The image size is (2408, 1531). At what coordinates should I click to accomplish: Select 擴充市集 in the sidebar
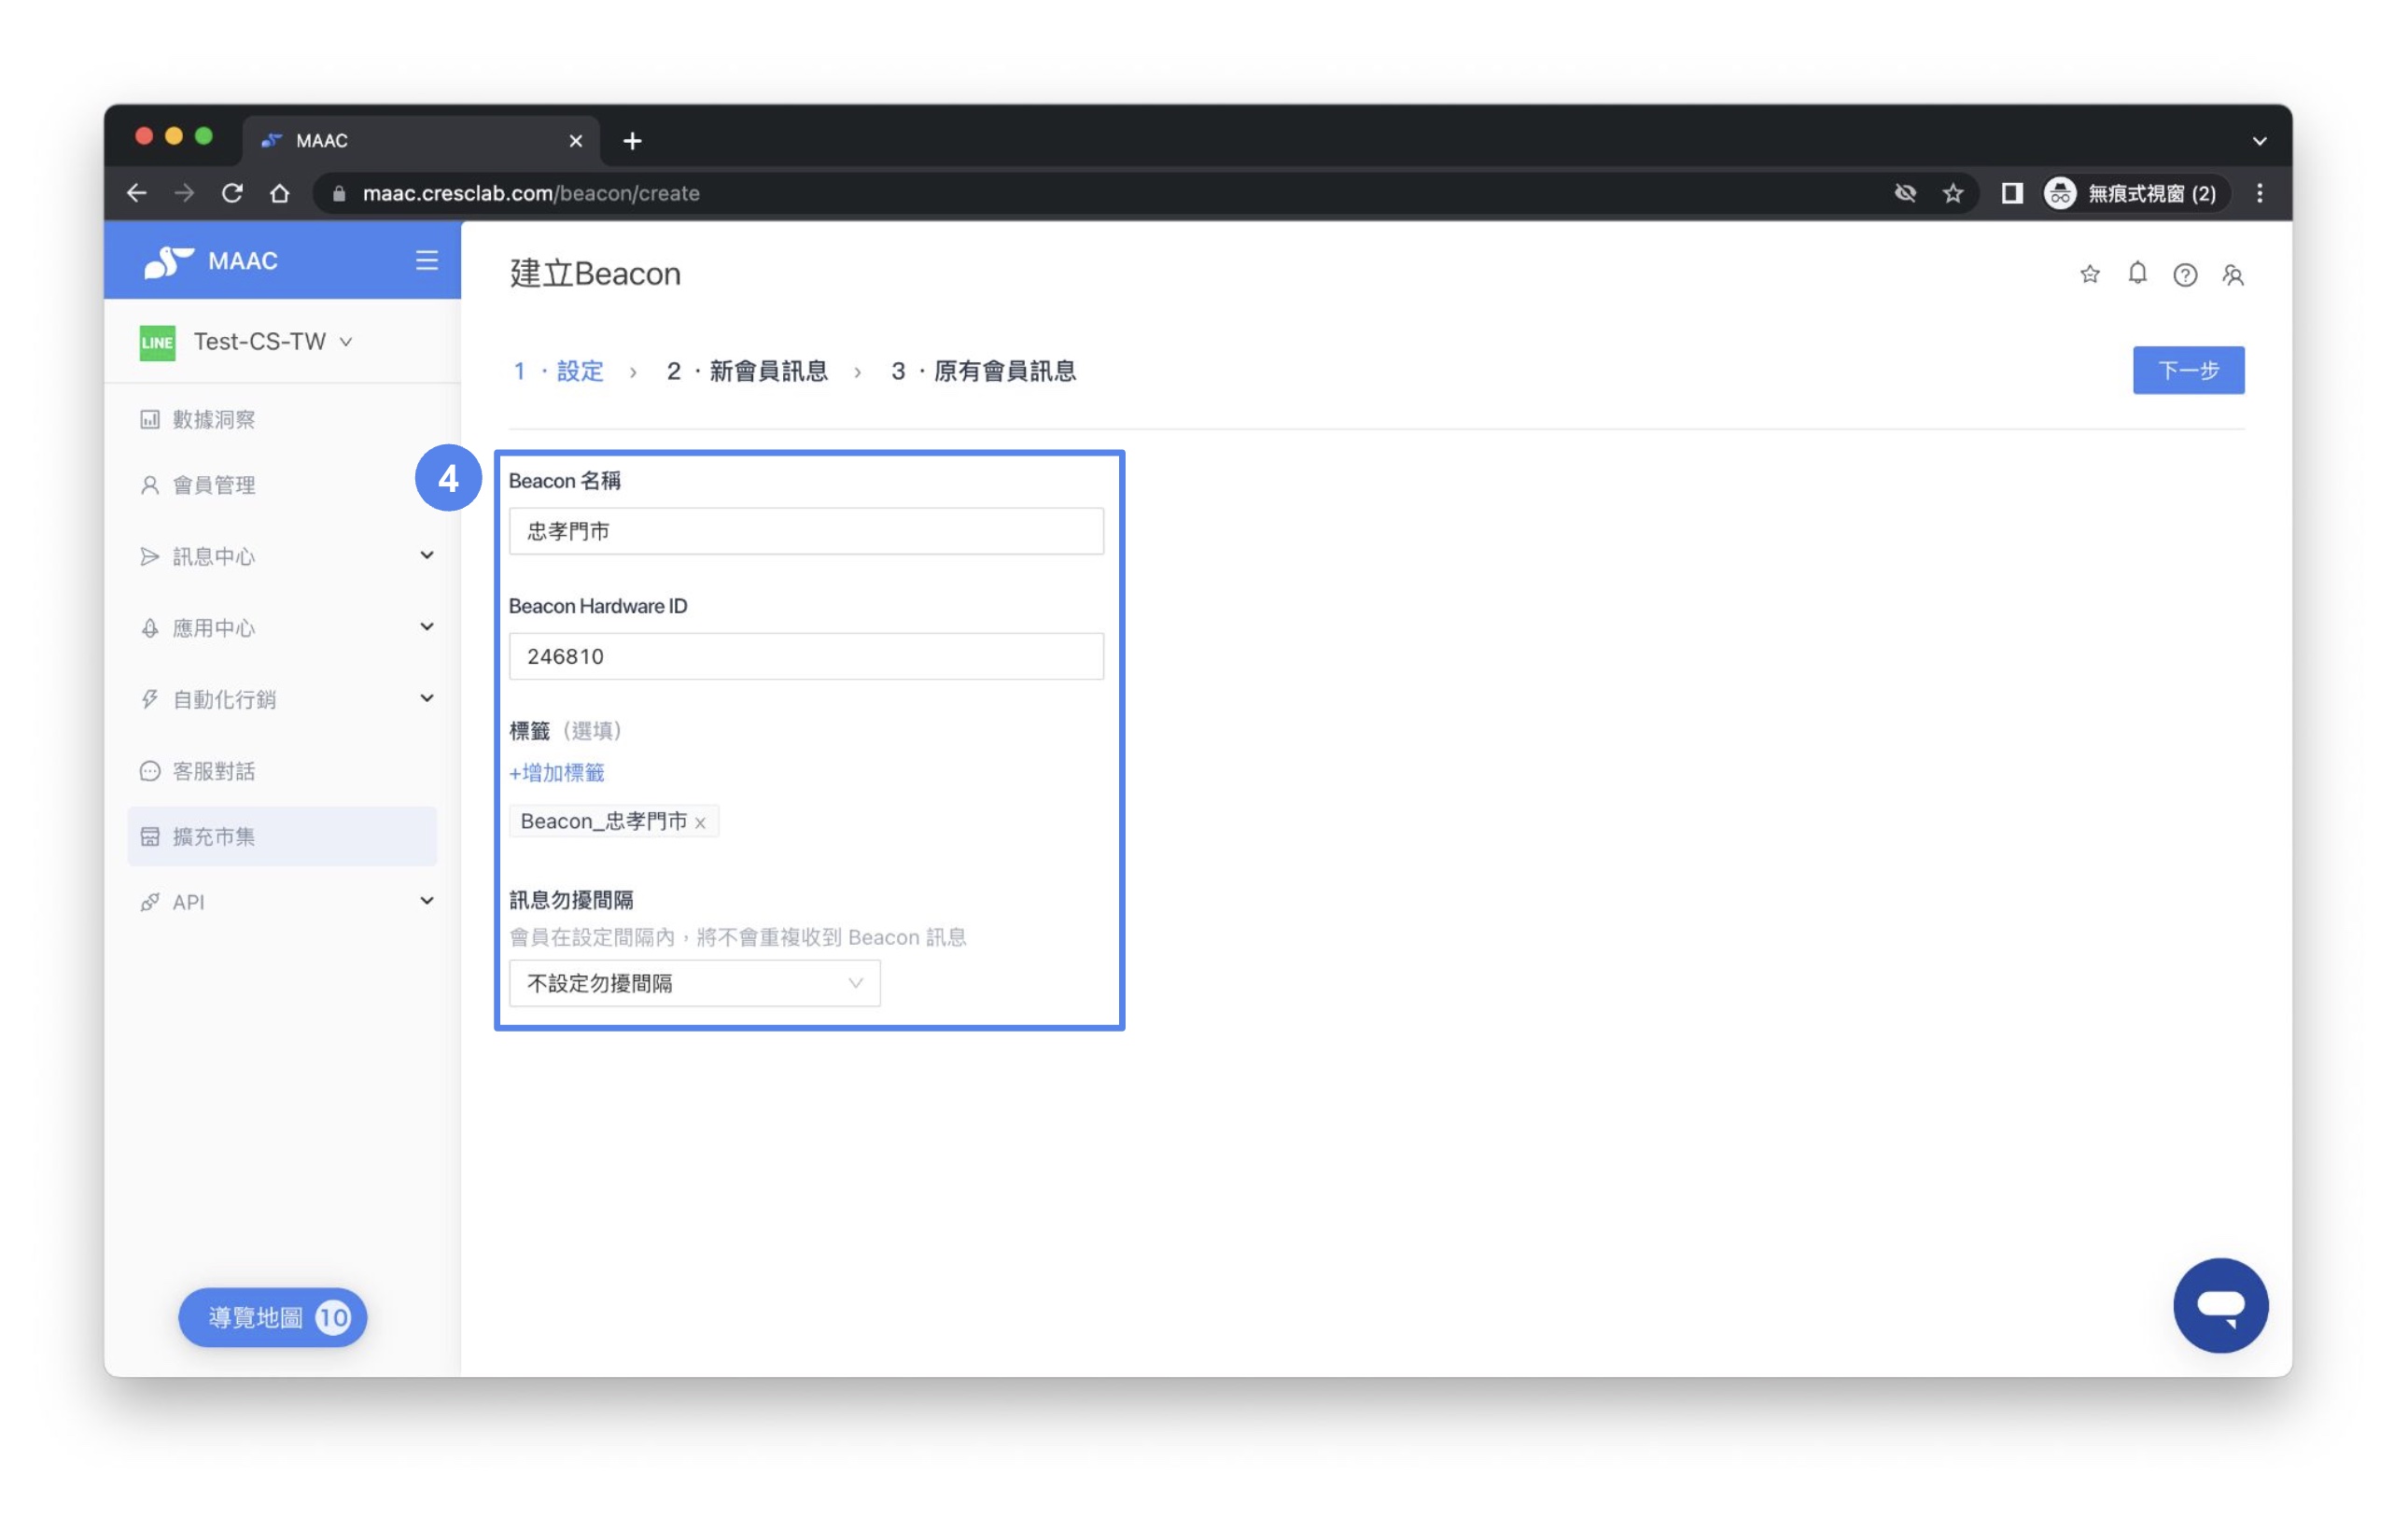pyautogui.click(x=283, y=837)
